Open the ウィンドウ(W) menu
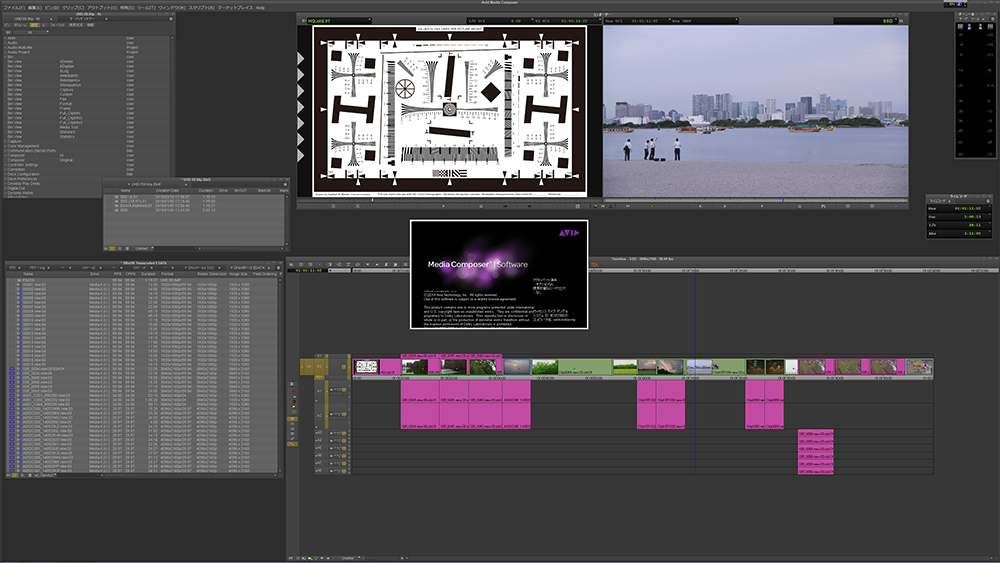The width and height of the screenshot is (1000, 563). 172,8
